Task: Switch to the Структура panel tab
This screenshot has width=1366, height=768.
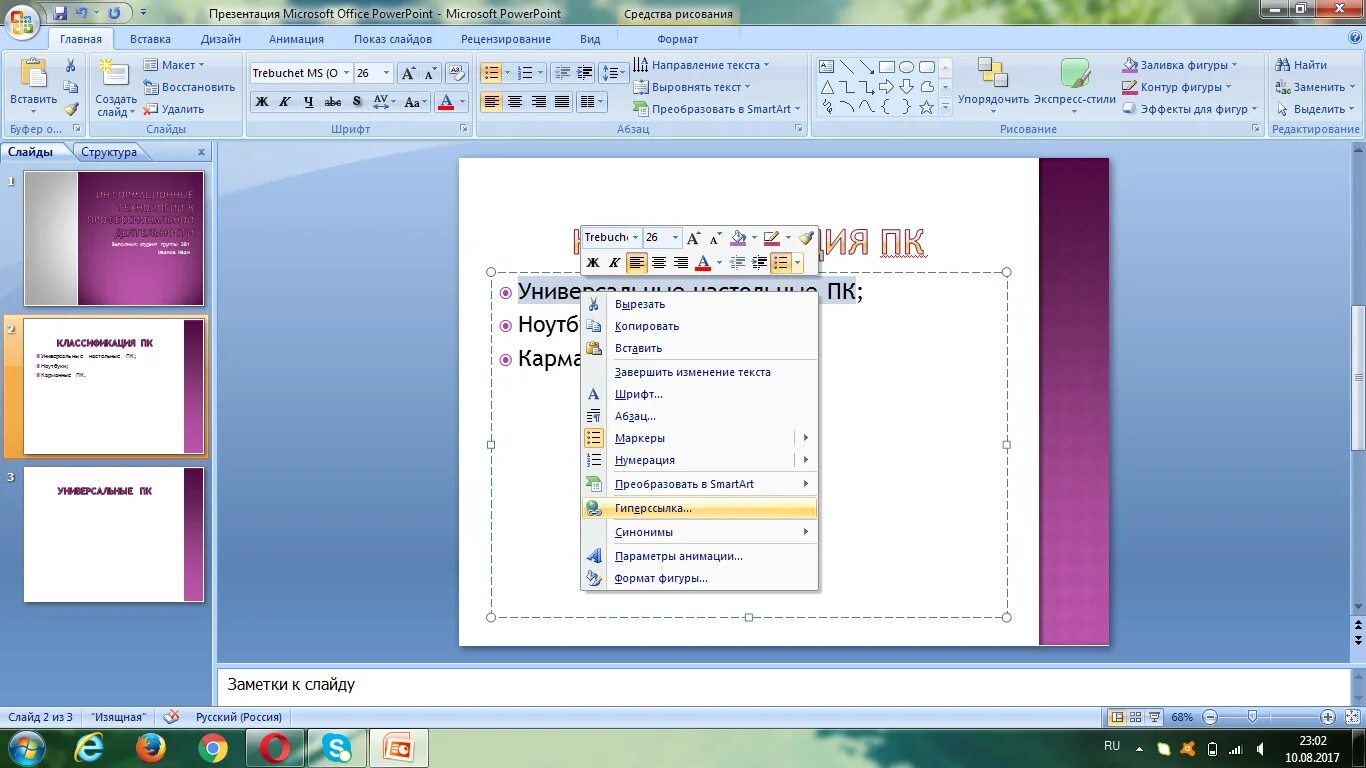Action: (109, 152)
